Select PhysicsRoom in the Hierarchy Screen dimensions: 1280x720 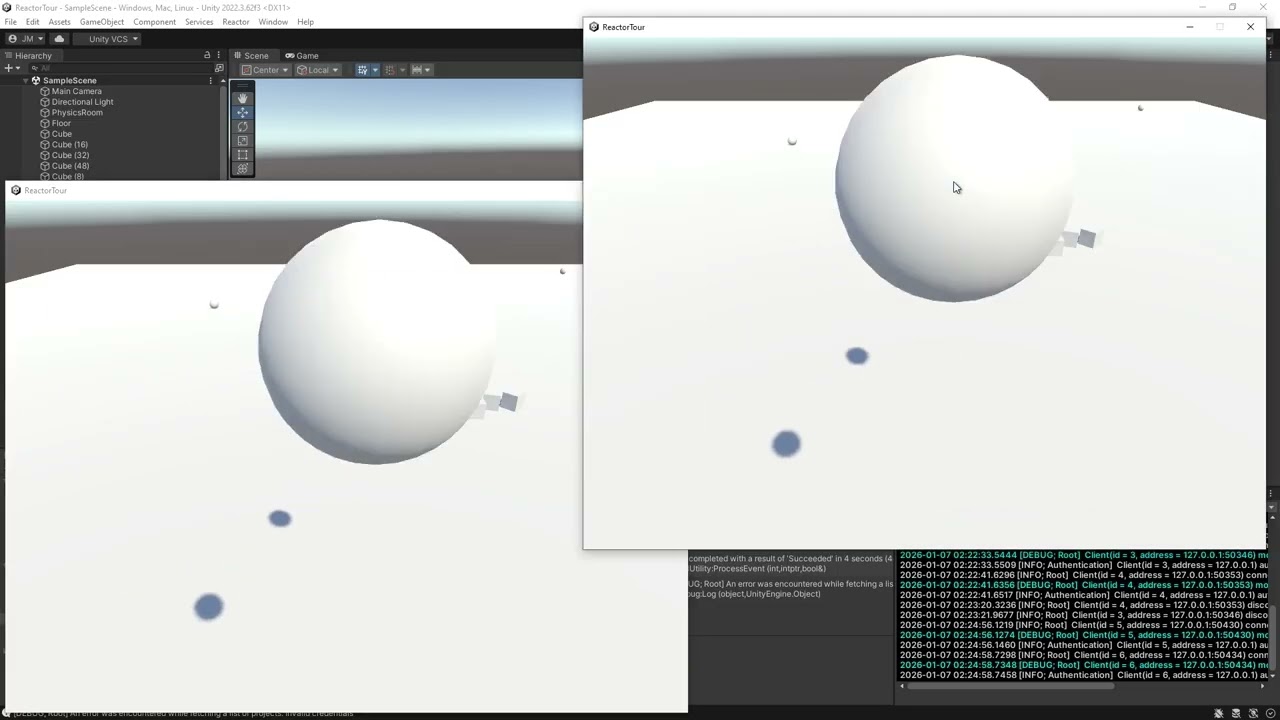(x=77, y=113)
